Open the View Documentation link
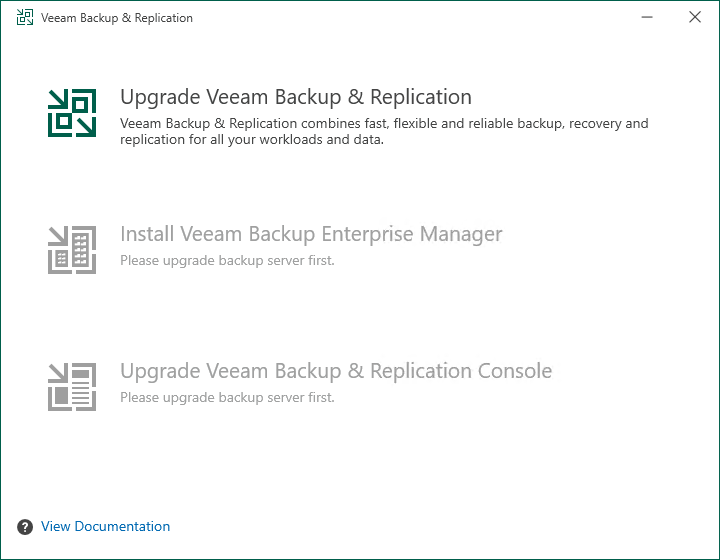Screen dimensions: 720x560 [105, 527]
